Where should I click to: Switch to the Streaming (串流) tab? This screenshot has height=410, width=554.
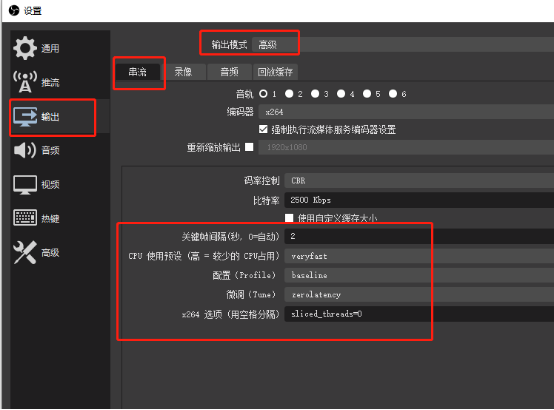[138, 72]
